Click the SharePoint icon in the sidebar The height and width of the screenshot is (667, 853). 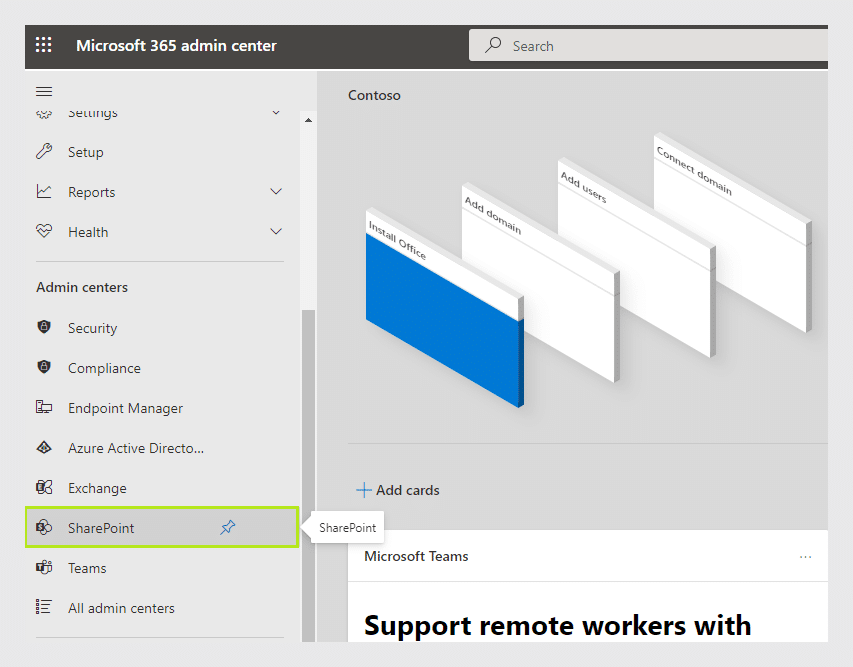[44, 527]
